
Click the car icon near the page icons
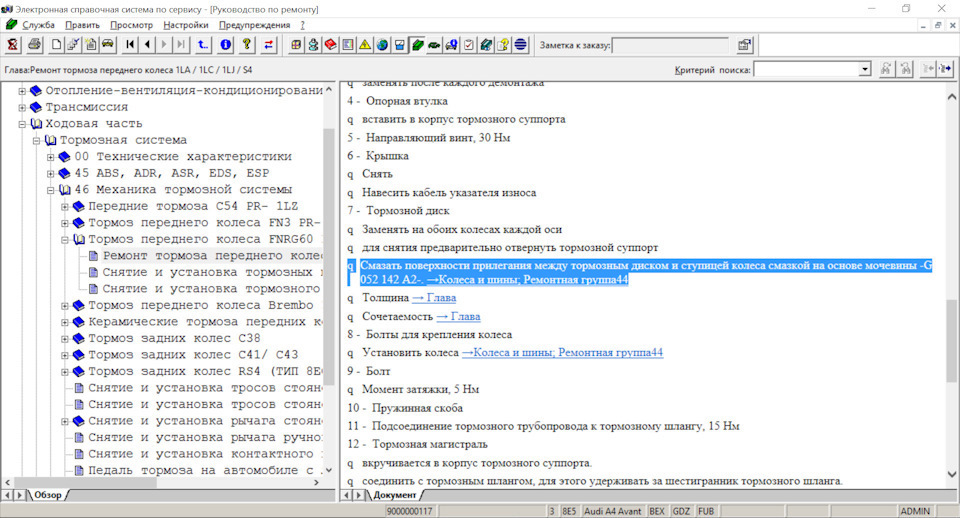point(108,45)
